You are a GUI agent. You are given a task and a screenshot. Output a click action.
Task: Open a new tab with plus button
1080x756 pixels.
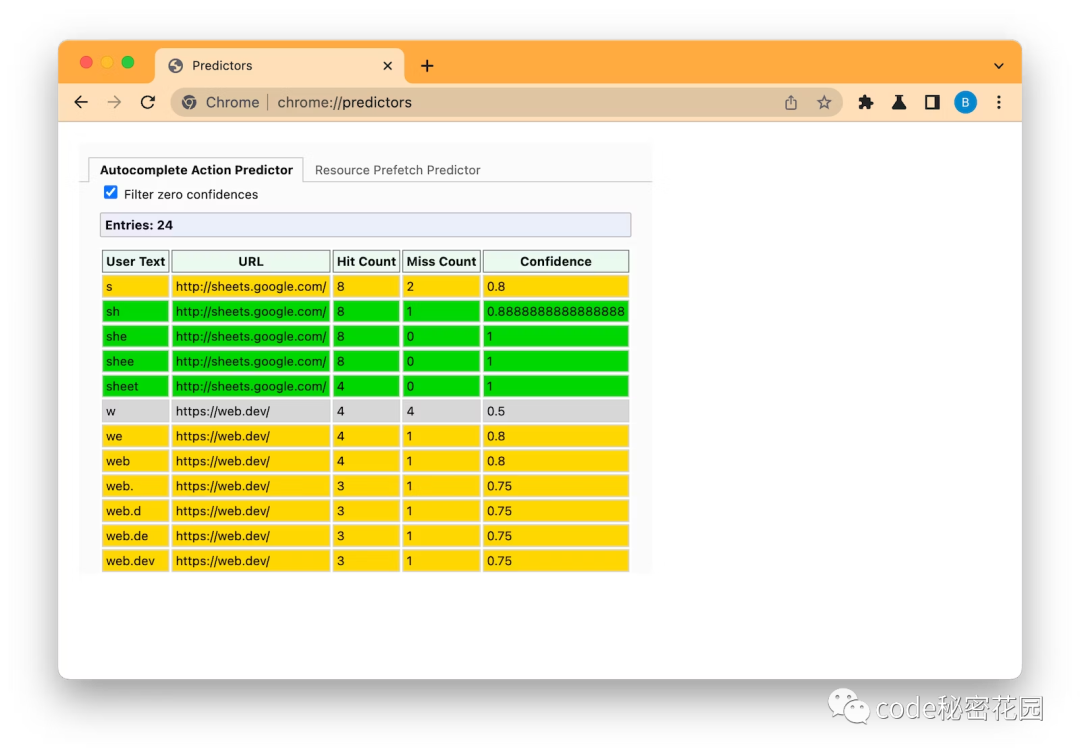[x=427, y=66]
